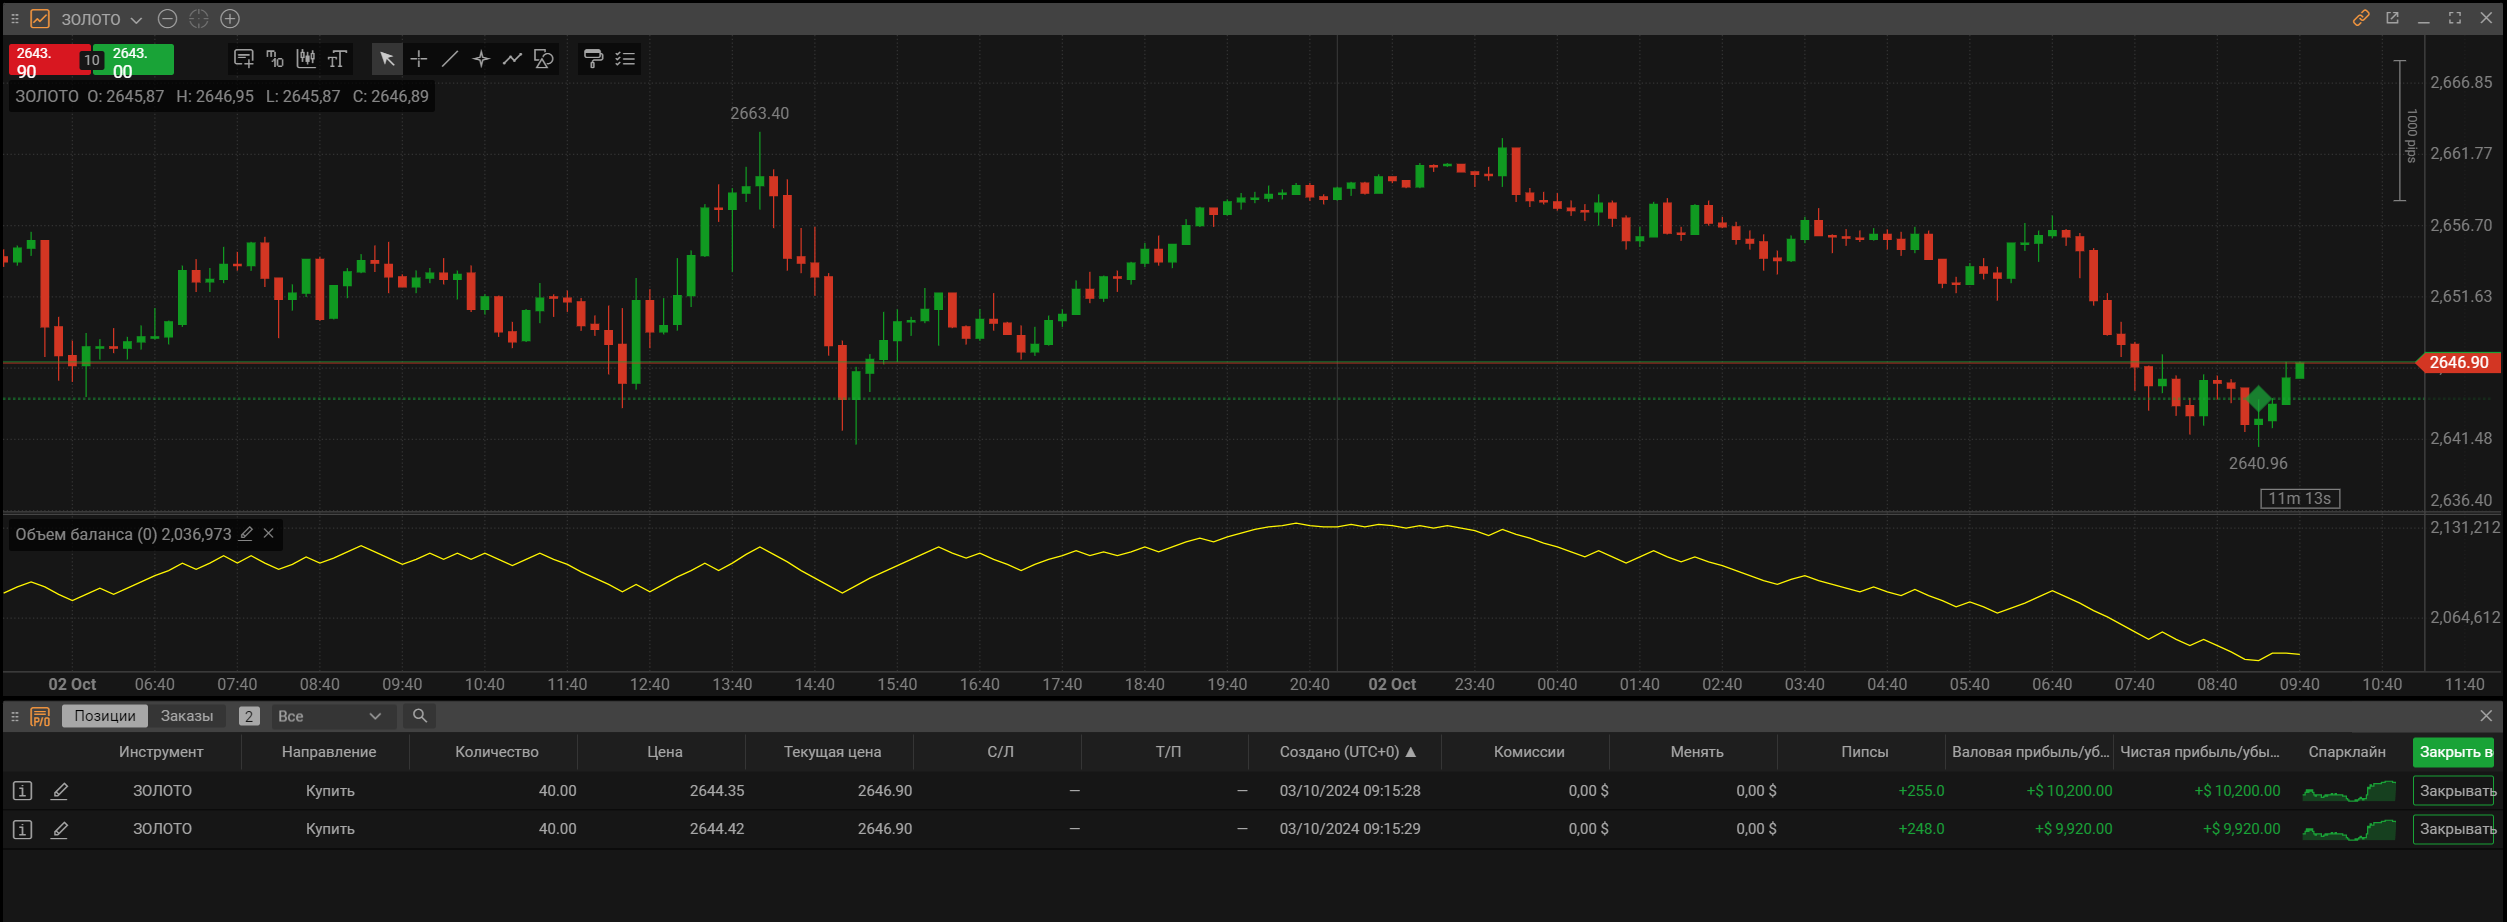Click the red sell price 2643.90 button
The image size is (2507, 922).
(44, 60)
